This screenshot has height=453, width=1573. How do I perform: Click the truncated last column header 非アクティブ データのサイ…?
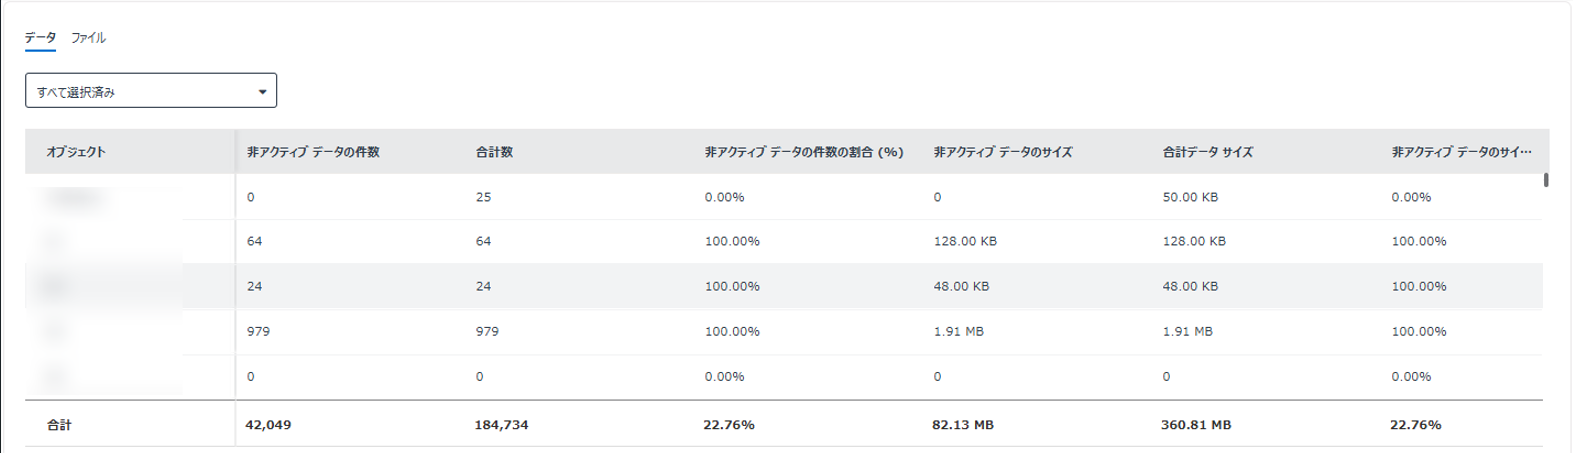point(1460,153)
